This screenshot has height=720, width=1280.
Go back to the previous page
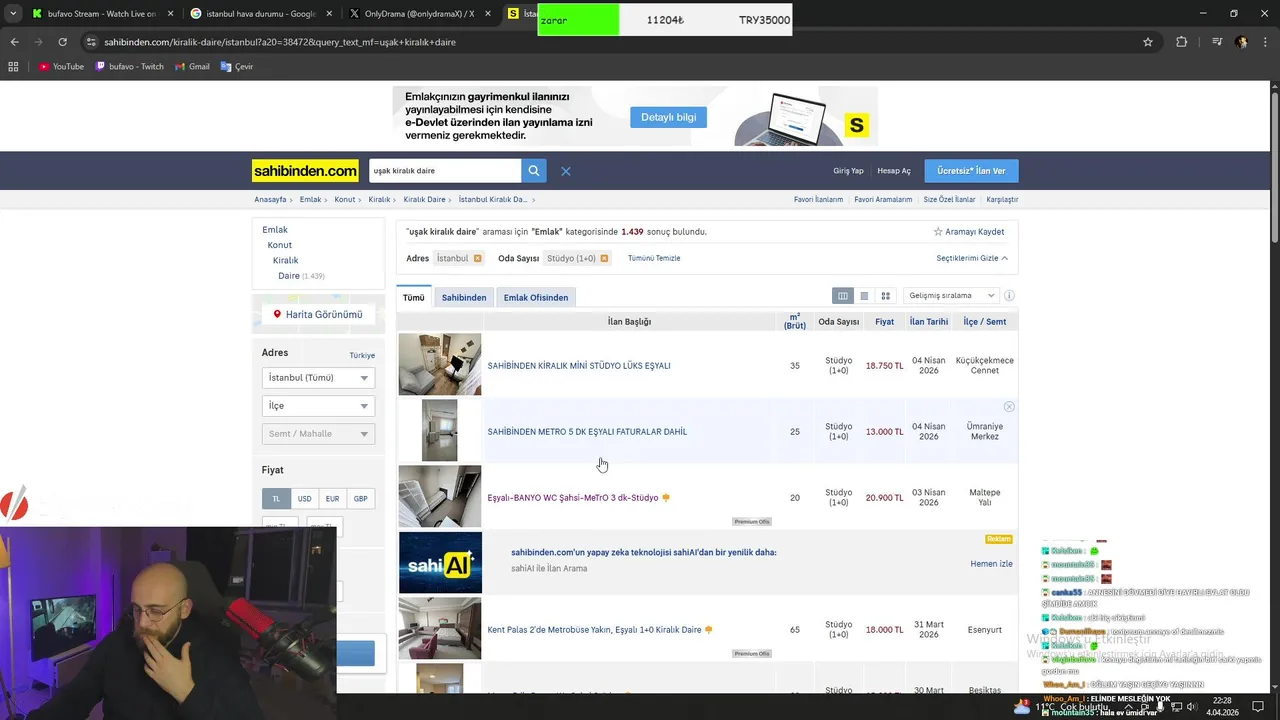click(14, 42)
